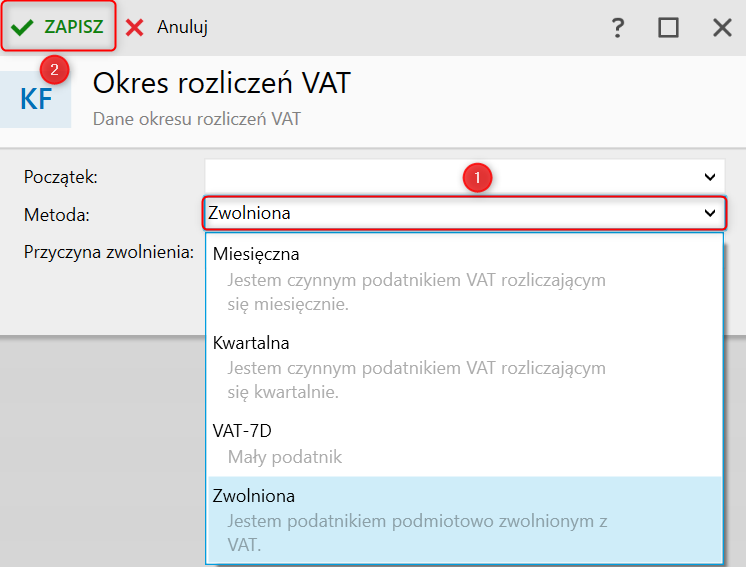Collapse the Metoda dropdown using its arrow
The height and width of the screenshot is (567, 746).
[x=710, y=213]
